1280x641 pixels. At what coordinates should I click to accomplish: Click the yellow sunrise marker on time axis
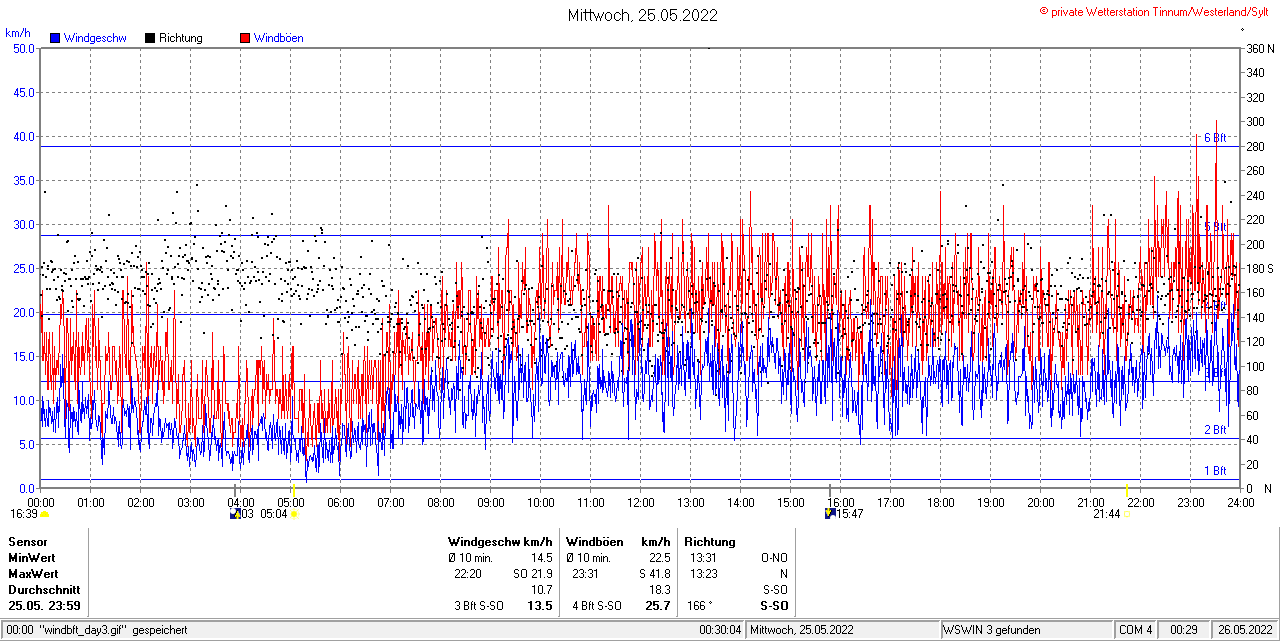point(293,491)
